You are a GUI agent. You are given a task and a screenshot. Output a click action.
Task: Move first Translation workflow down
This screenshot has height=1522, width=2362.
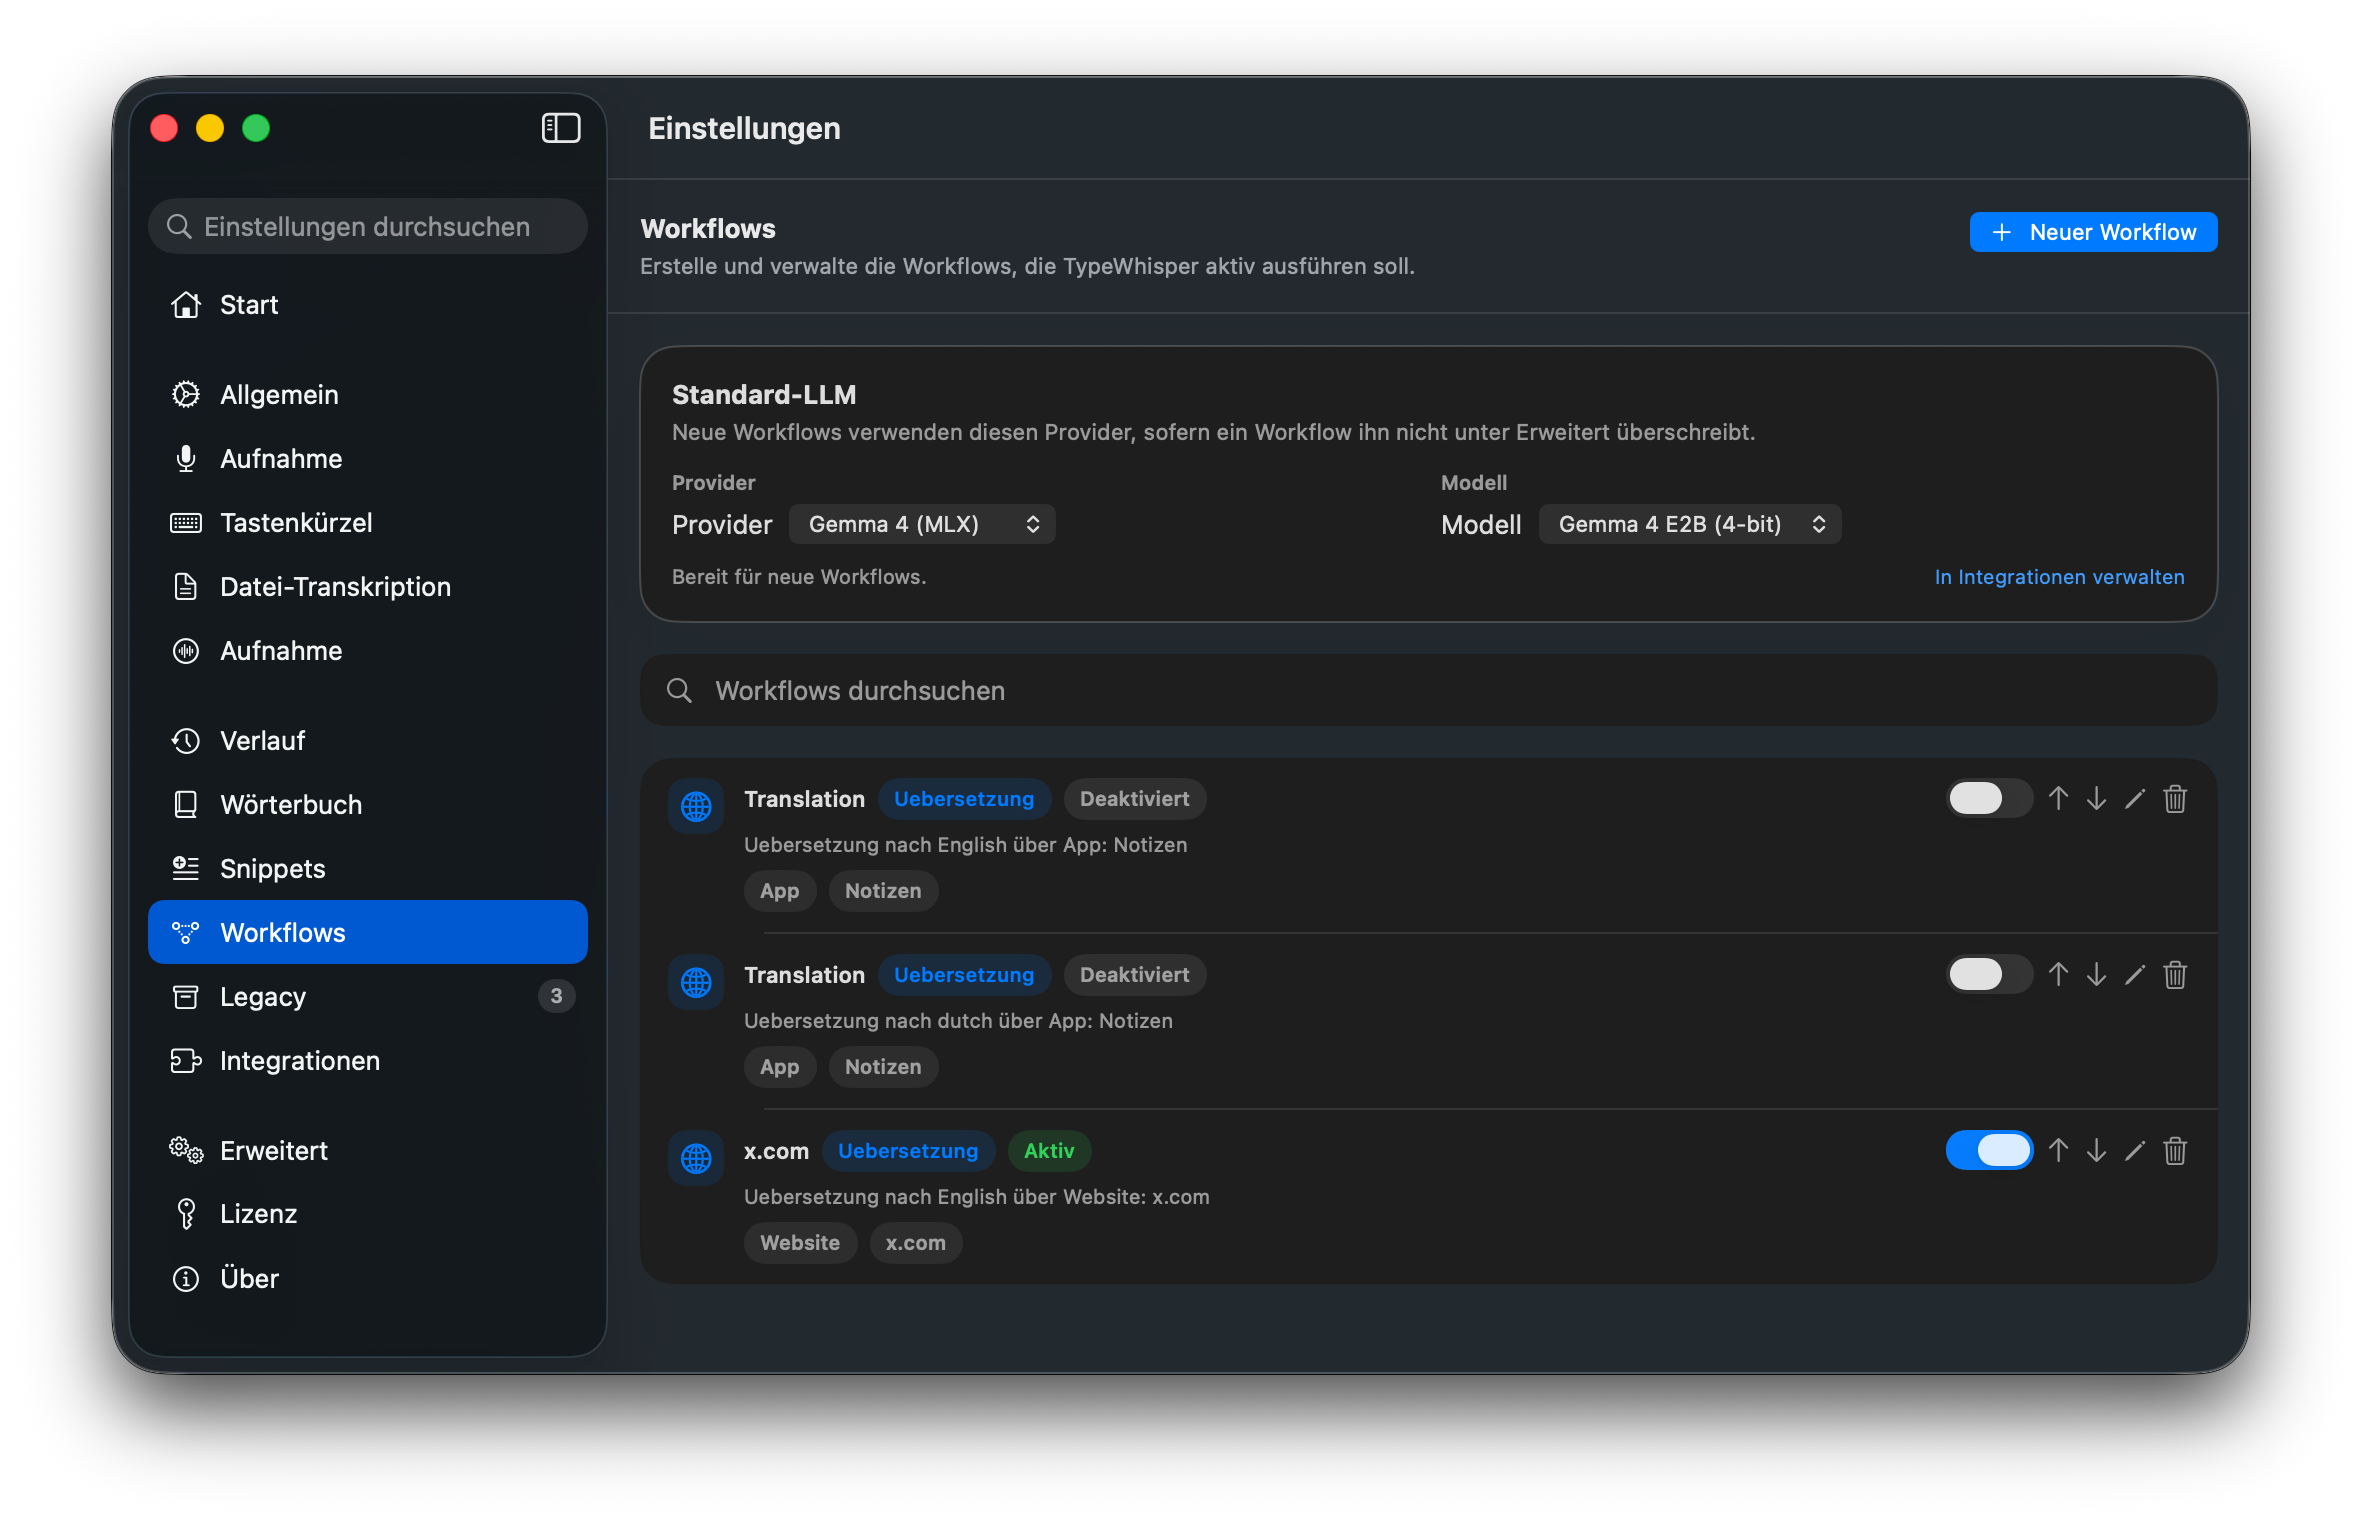(x=2097, y=799)
